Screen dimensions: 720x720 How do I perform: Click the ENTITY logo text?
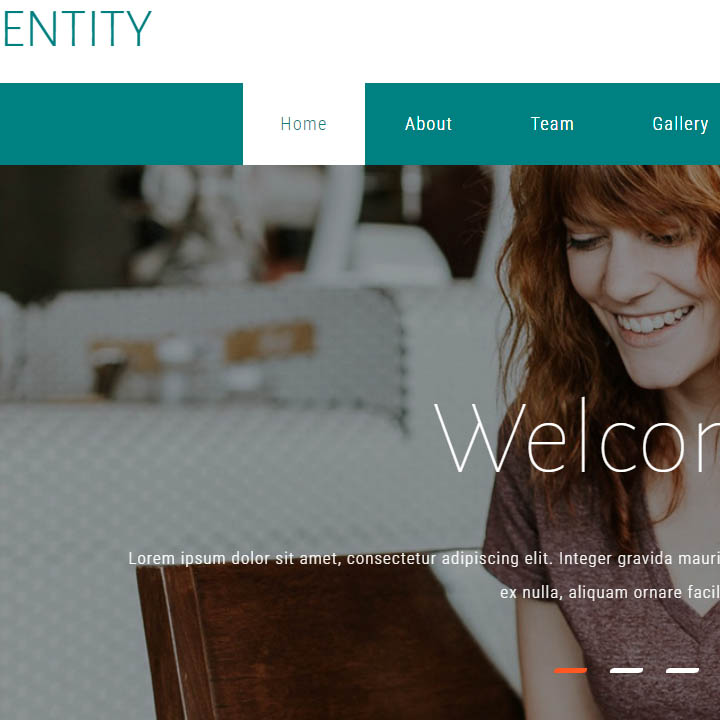click(x=77, y=29)
